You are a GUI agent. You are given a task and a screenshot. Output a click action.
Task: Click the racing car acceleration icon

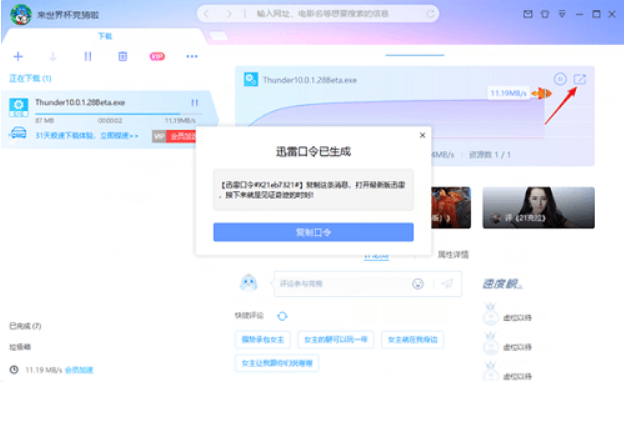click(x=18, y=133)
